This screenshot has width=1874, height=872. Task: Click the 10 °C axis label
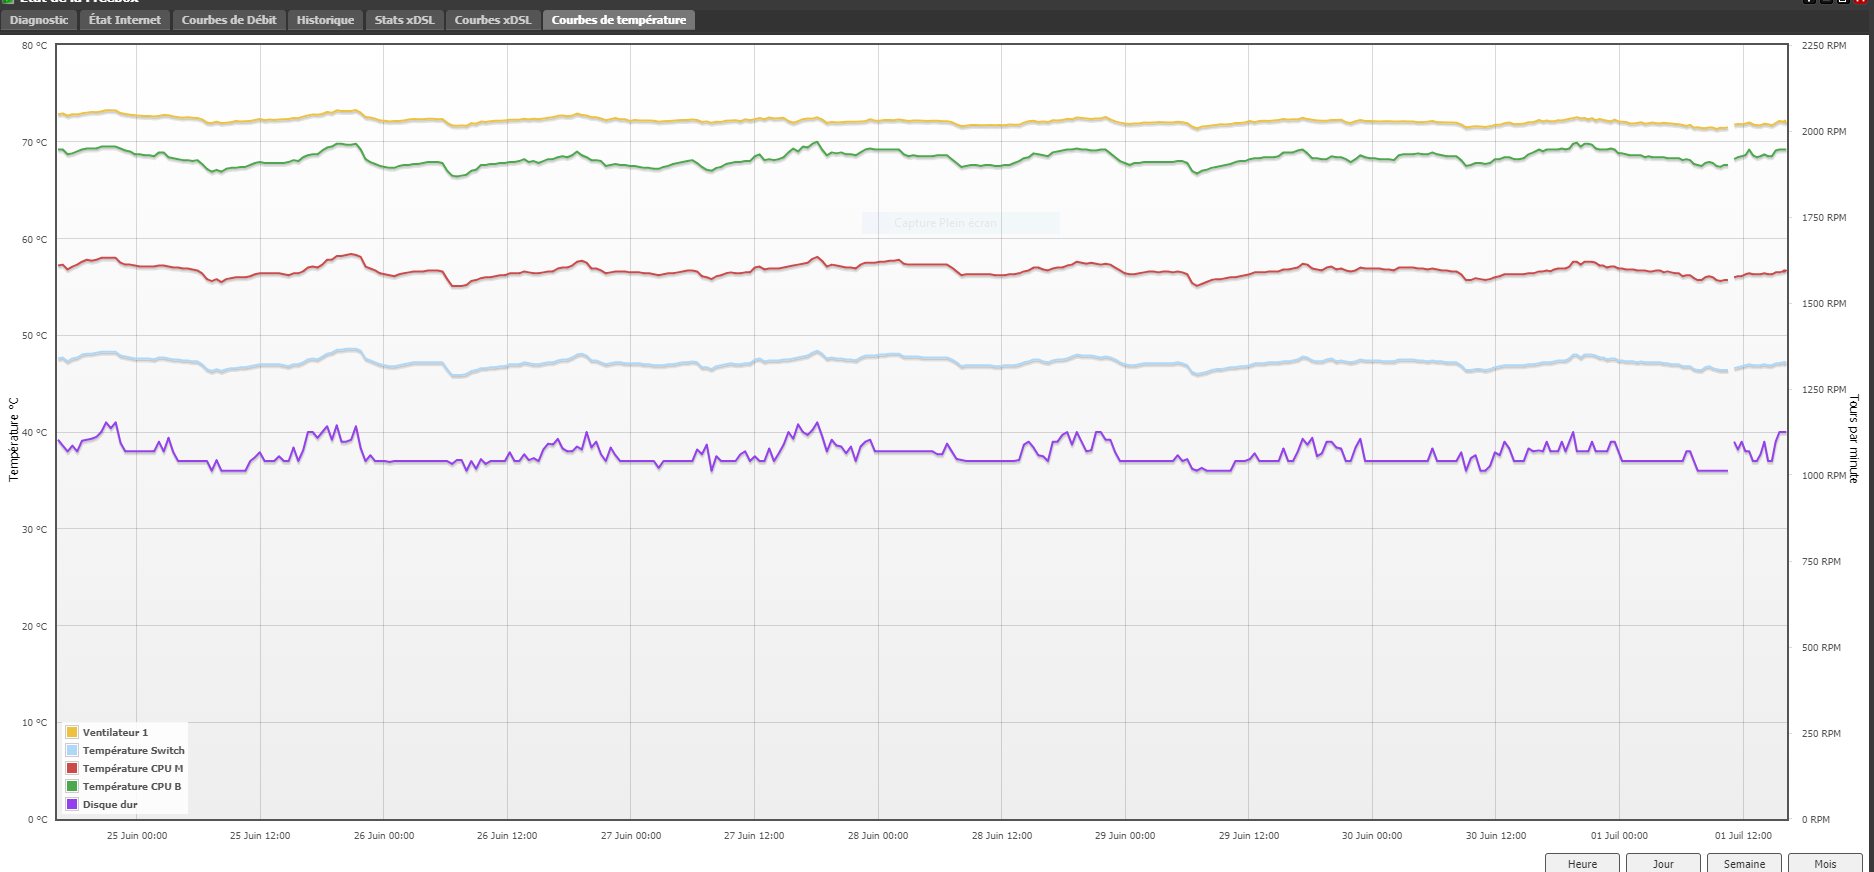coord(35,722)
